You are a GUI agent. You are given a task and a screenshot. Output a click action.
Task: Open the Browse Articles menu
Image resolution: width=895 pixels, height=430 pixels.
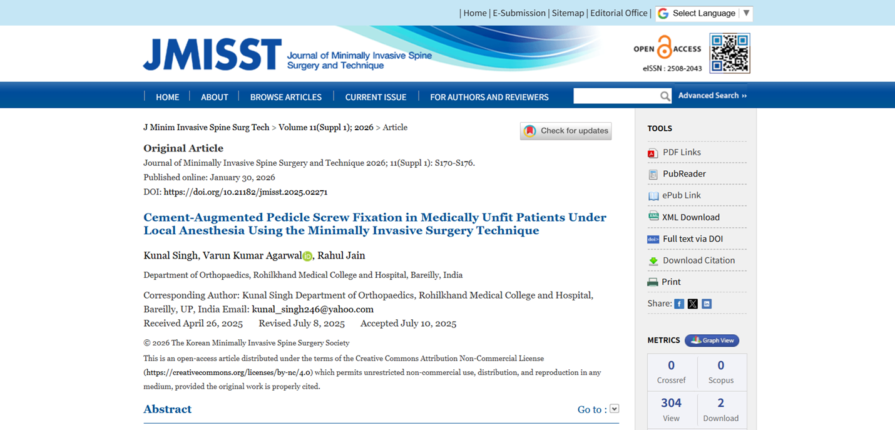pos(286,97)
